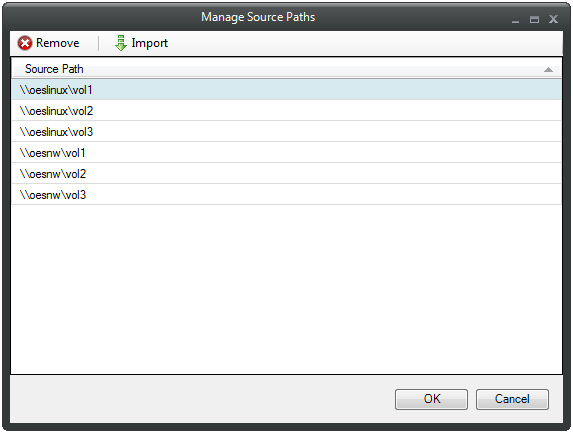Click the Remove label in the toolbar
Image resolution: width=573 pixels, height=433 pixels.
57,43
